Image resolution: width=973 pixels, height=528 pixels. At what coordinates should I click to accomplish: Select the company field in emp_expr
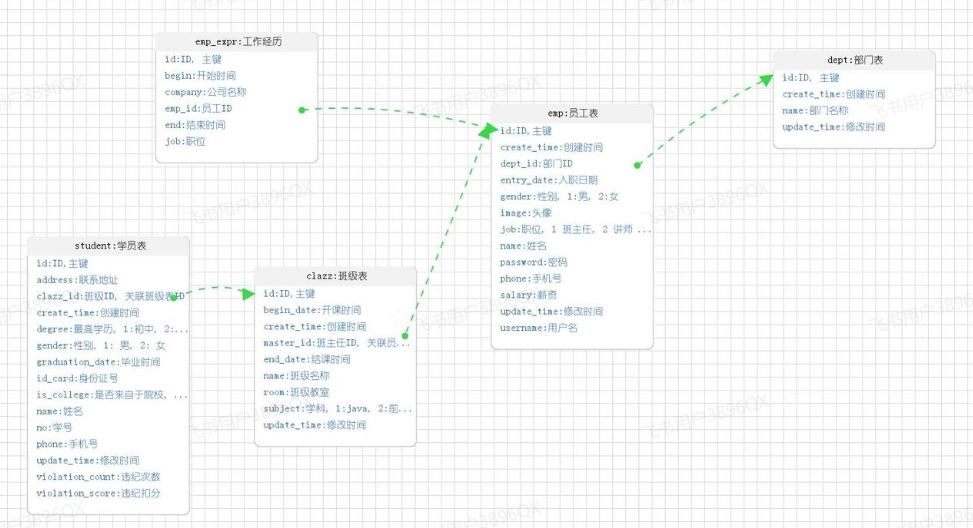point(205,92)
